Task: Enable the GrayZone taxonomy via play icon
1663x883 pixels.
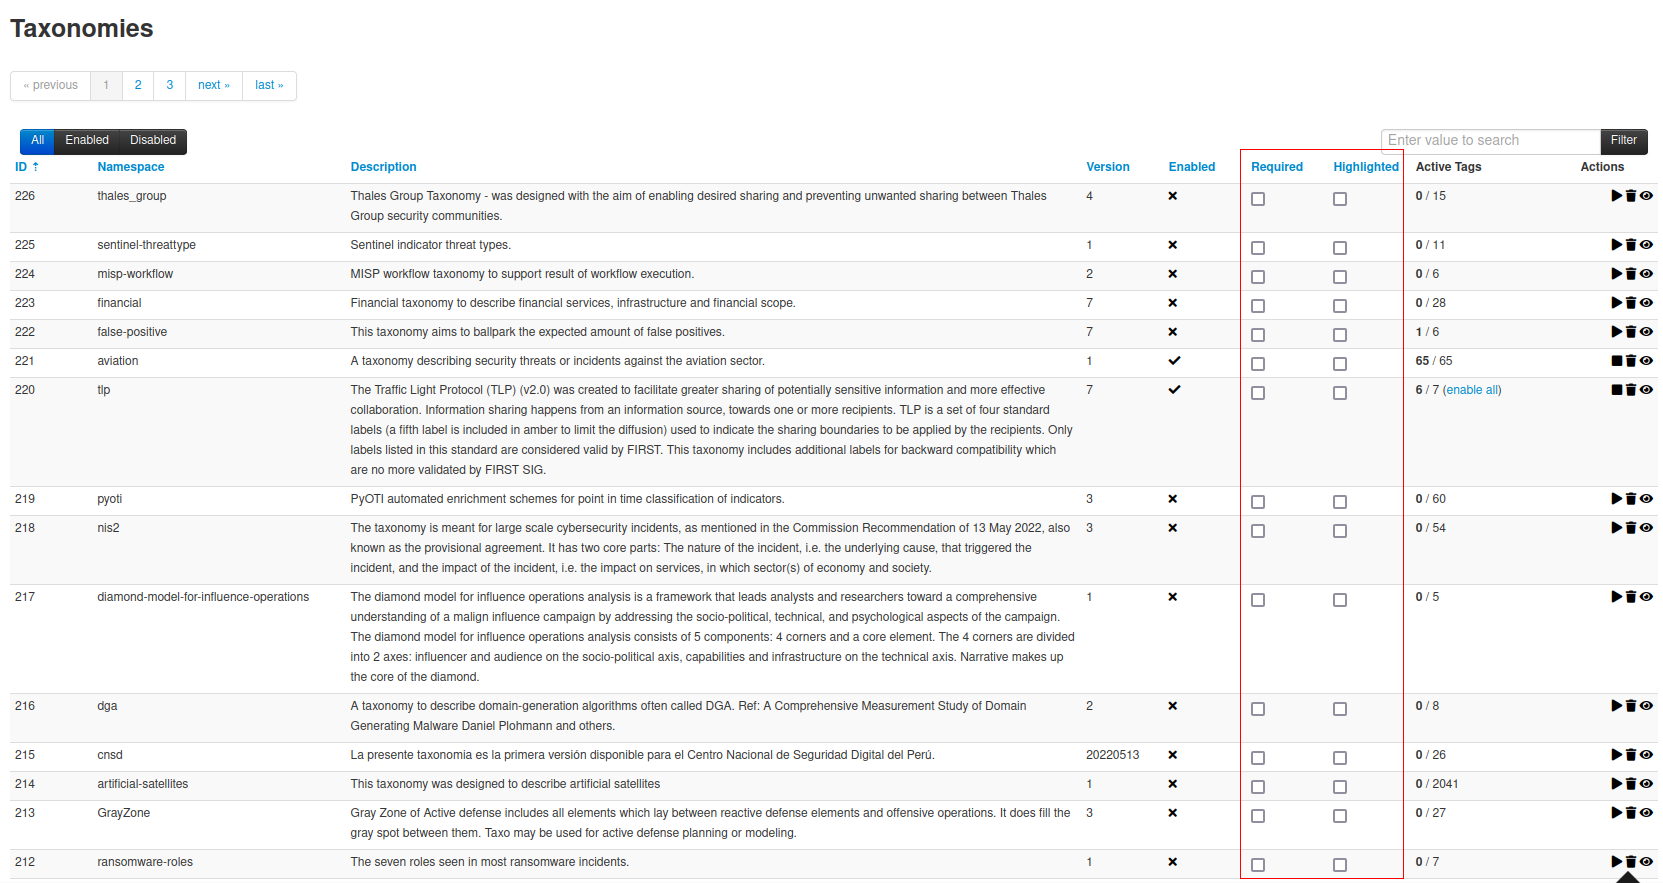Action: click(x=1617, y=813)
